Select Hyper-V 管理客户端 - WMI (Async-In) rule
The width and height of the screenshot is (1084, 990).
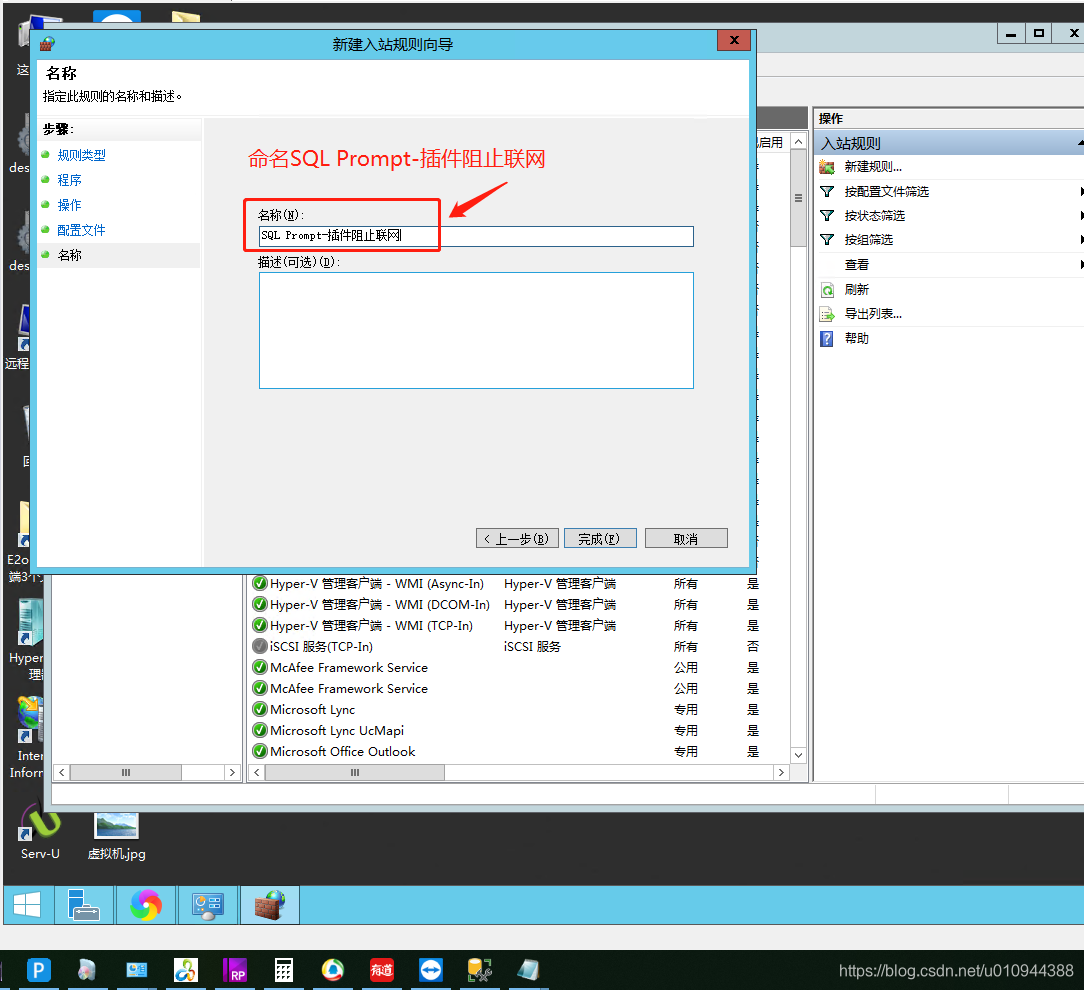(x=377, y=583)
